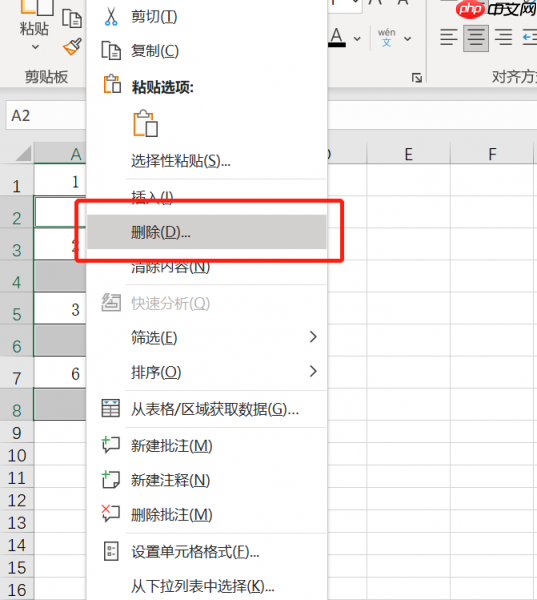Select column A header
537x600 pixels.
60,154
